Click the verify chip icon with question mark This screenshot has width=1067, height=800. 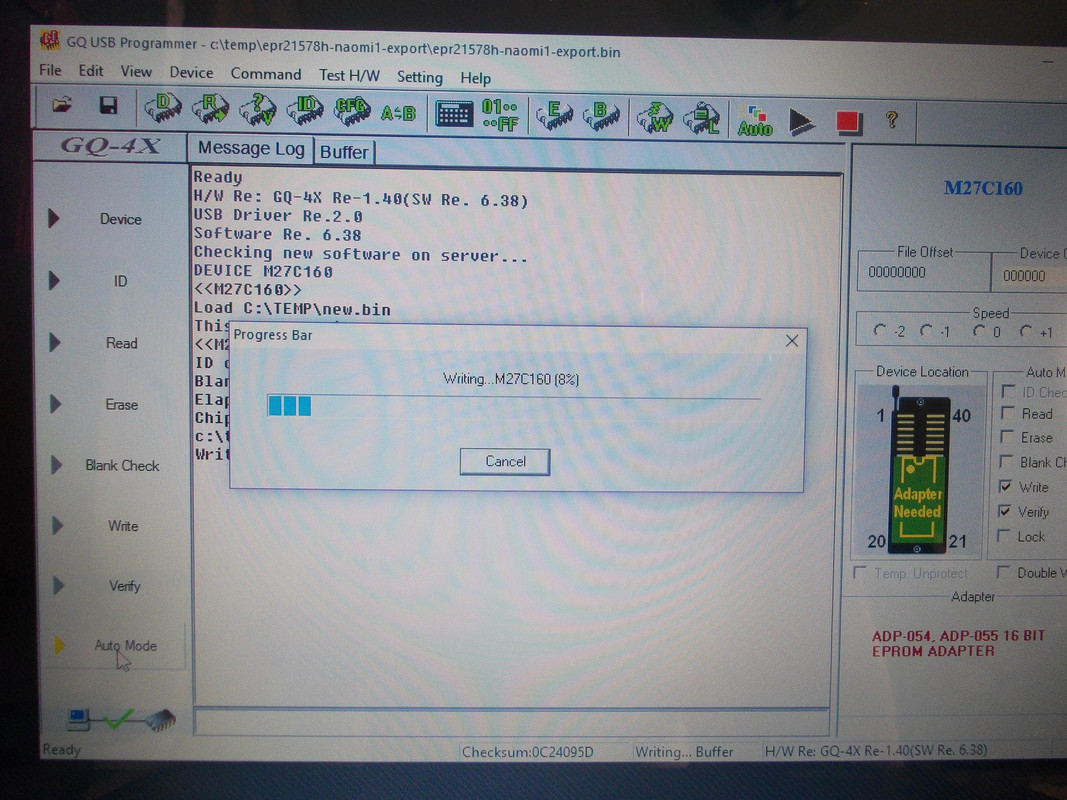(x=258, y=109)
